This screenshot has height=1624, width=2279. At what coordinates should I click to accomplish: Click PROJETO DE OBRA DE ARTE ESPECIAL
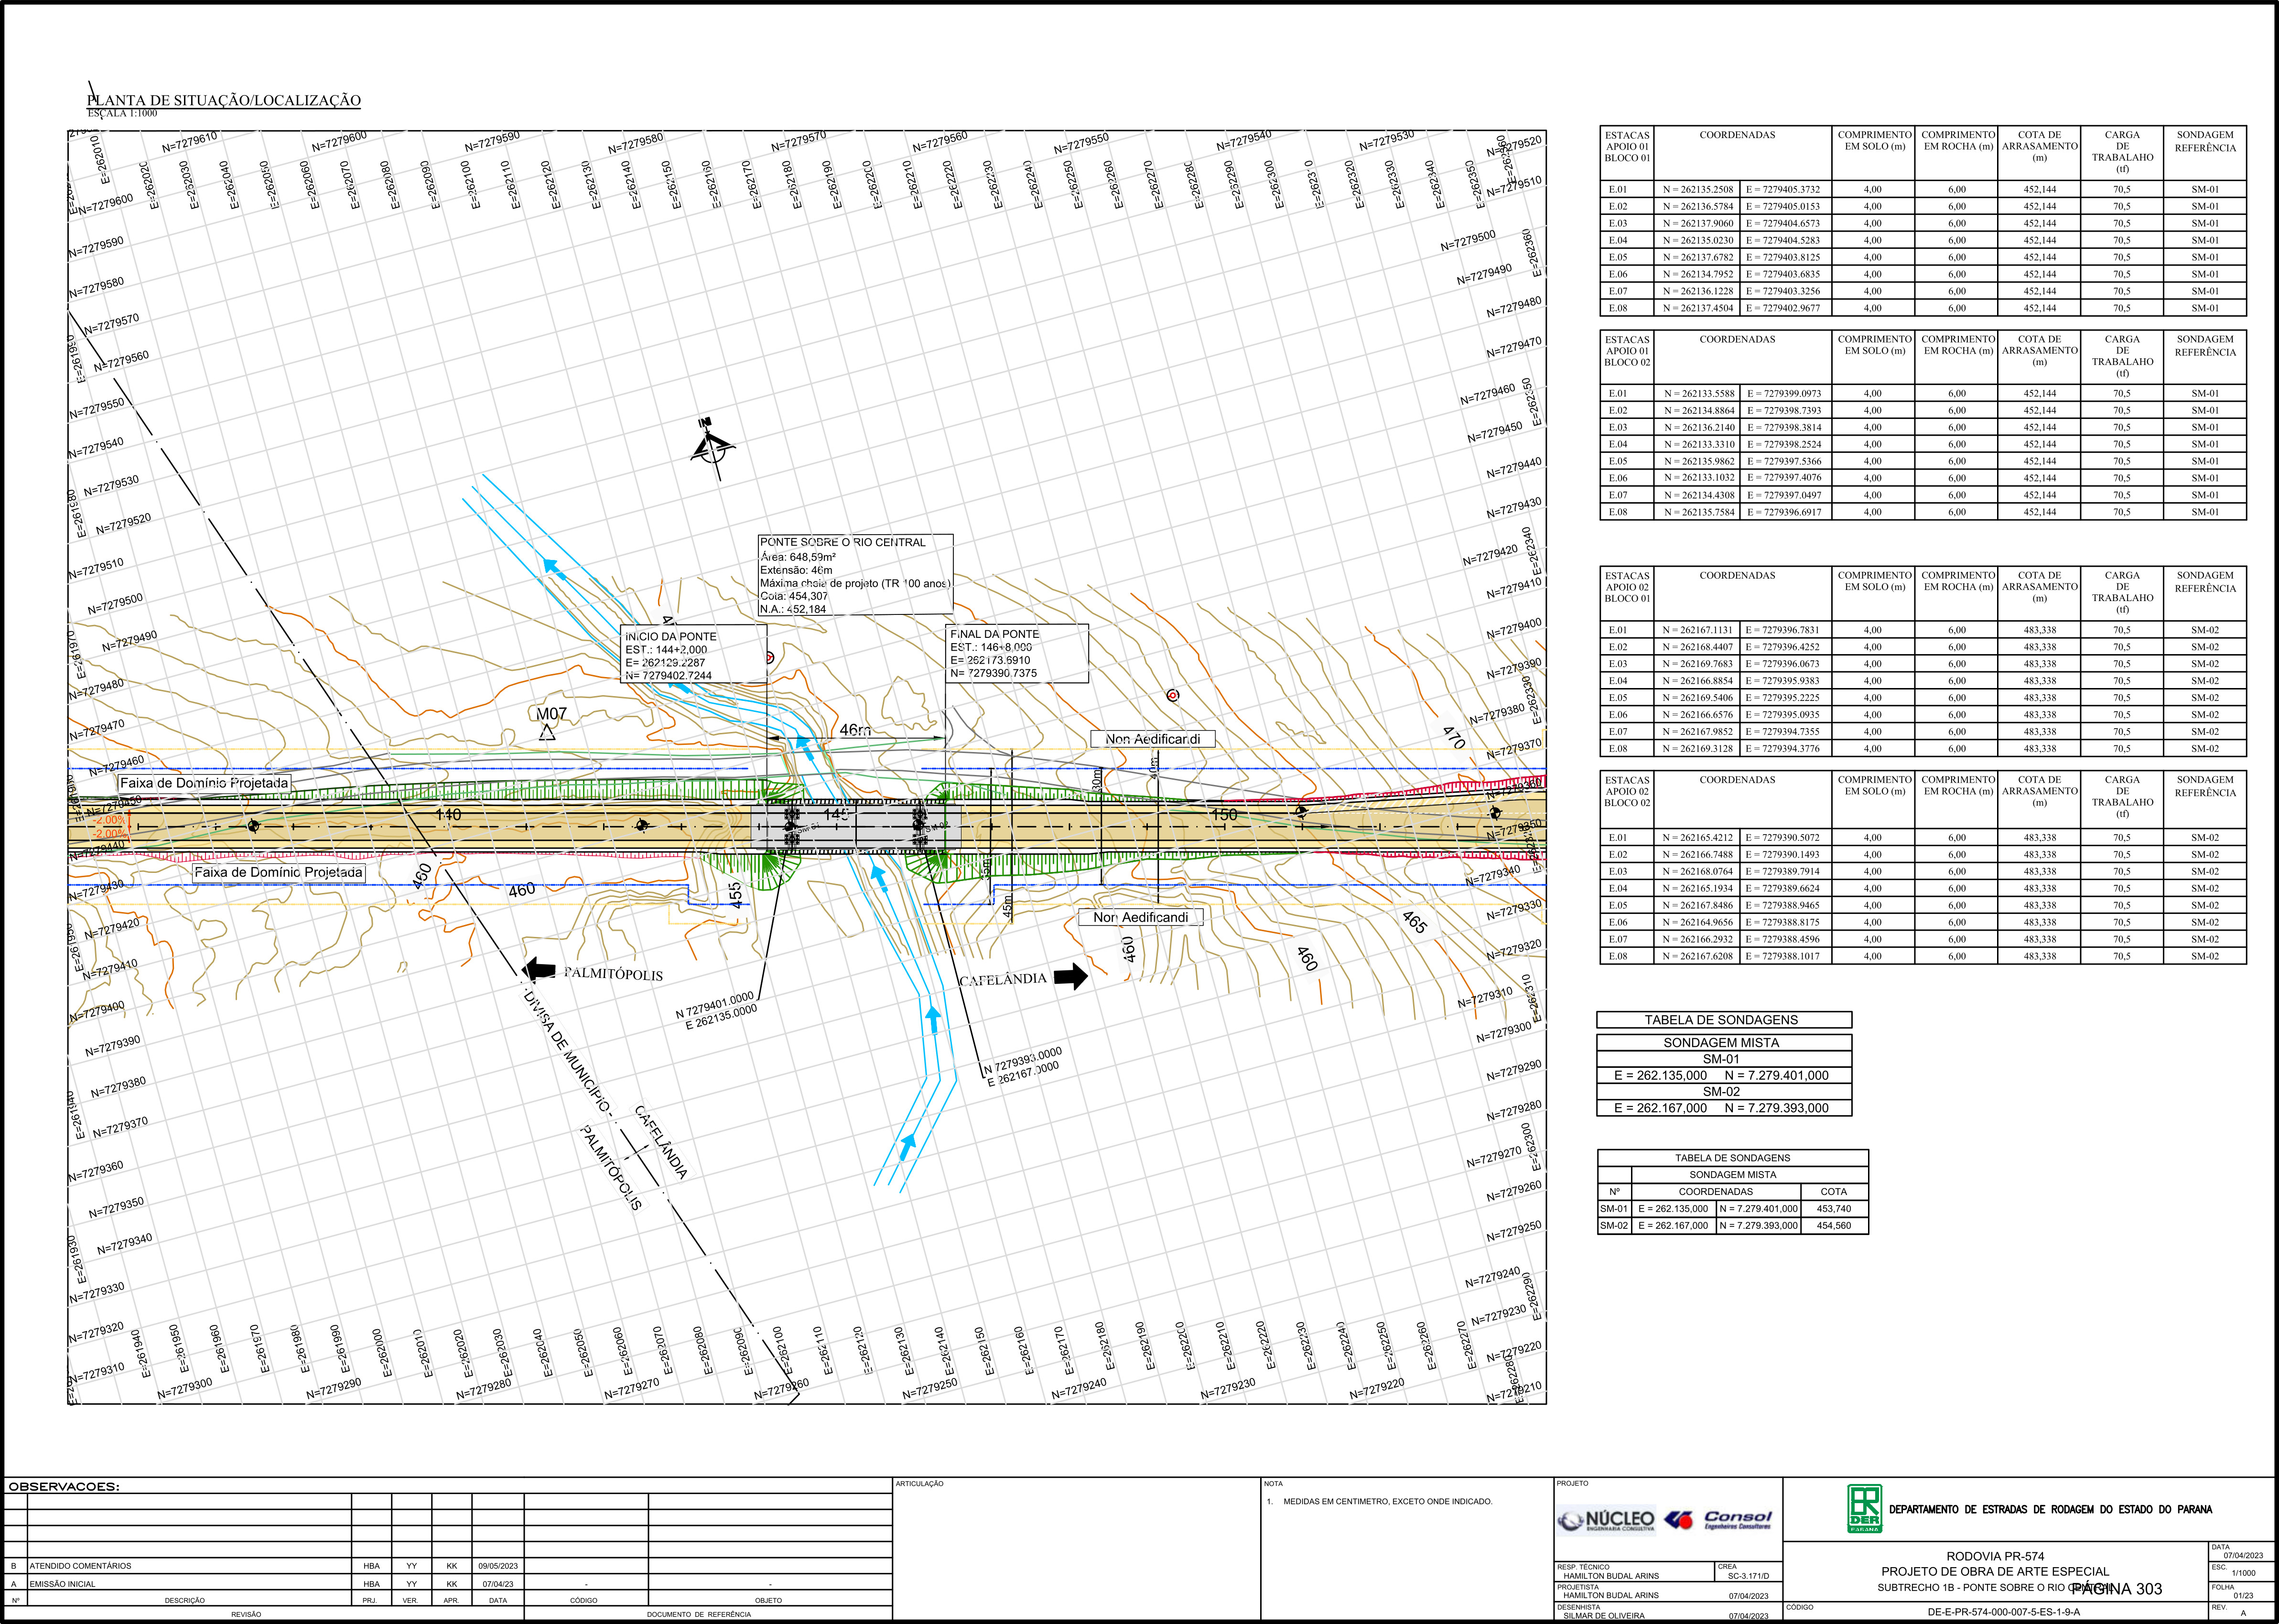(x=1995, y=1572)
